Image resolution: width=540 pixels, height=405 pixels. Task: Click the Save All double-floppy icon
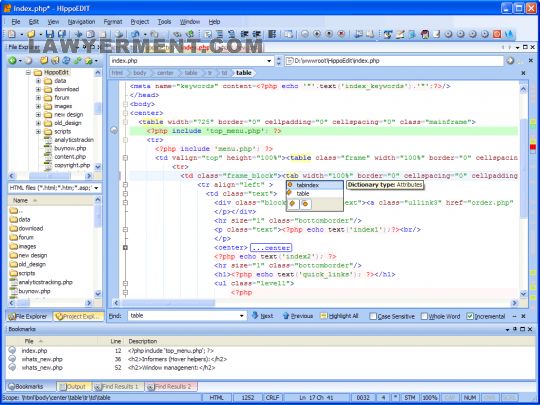(62, 34)
